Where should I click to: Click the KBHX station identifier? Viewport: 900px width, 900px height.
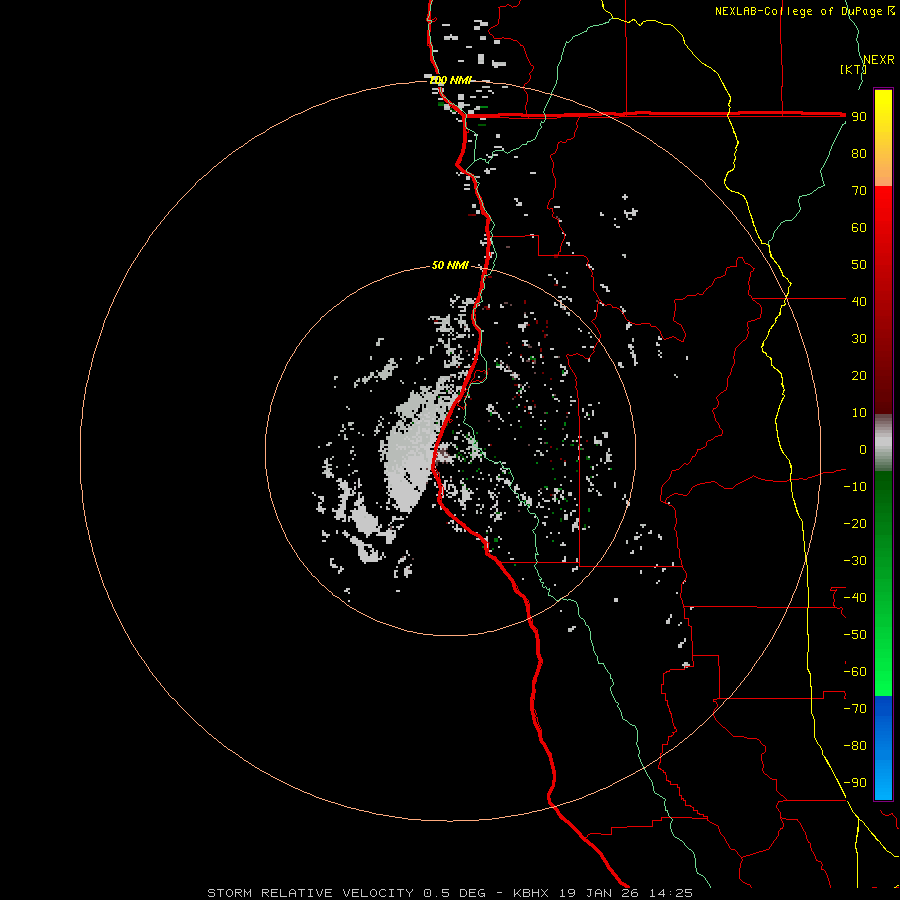click(532, 893)
